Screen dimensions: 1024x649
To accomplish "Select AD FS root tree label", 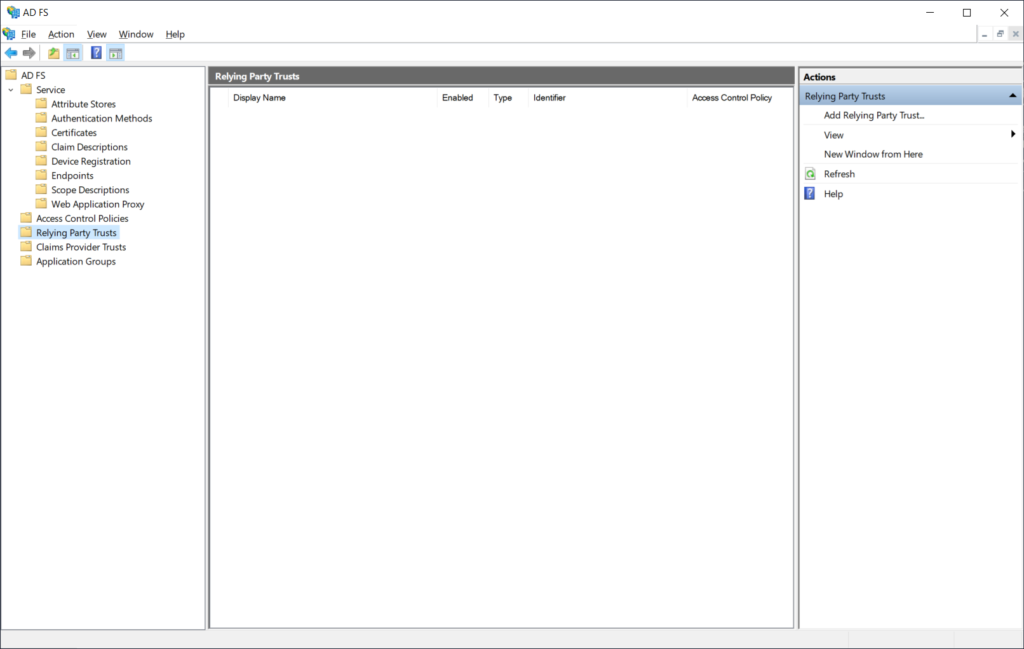I will [33, 75].
